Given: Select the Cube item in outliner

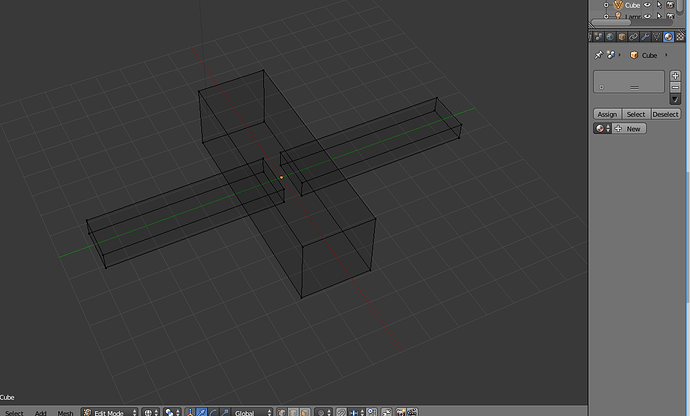Looking at the screenshot, I should click(632, 5).
